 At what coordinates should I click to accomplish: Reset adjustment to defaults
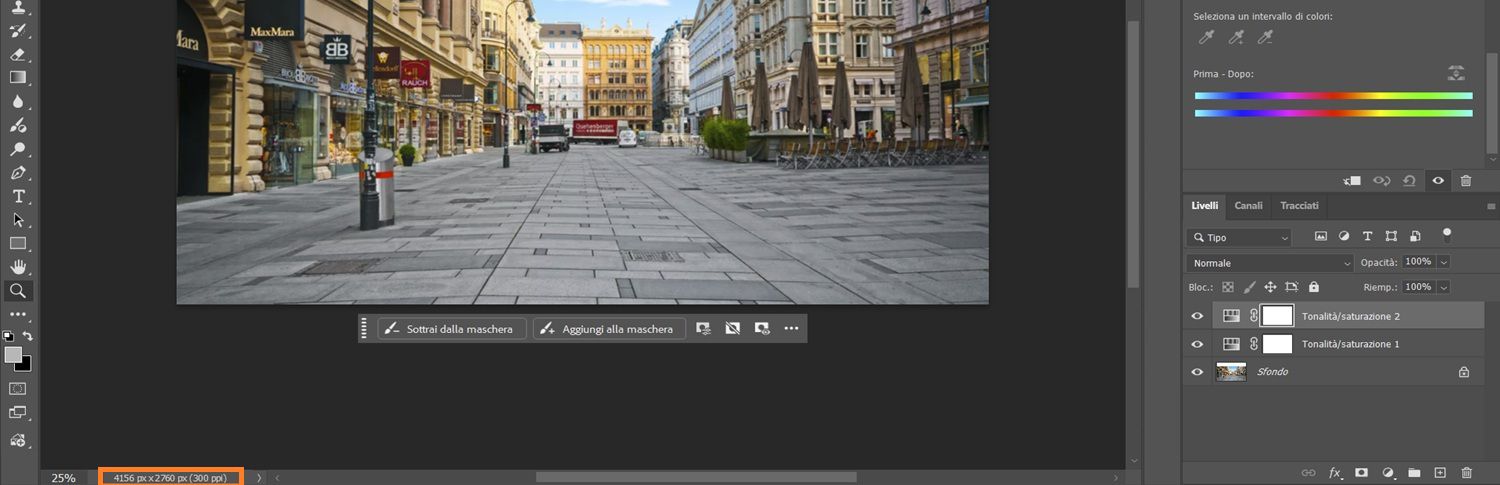click(x=1409, y=181)
